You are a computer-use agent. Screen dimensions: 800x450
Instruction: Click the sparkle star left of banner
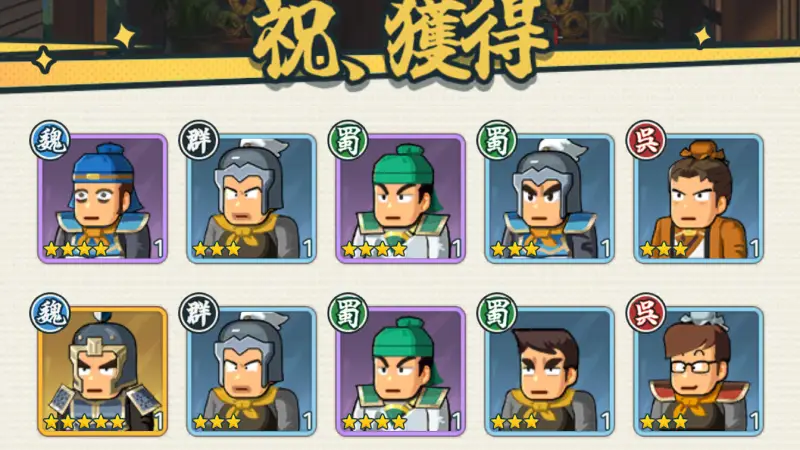(x=123, y=37)
